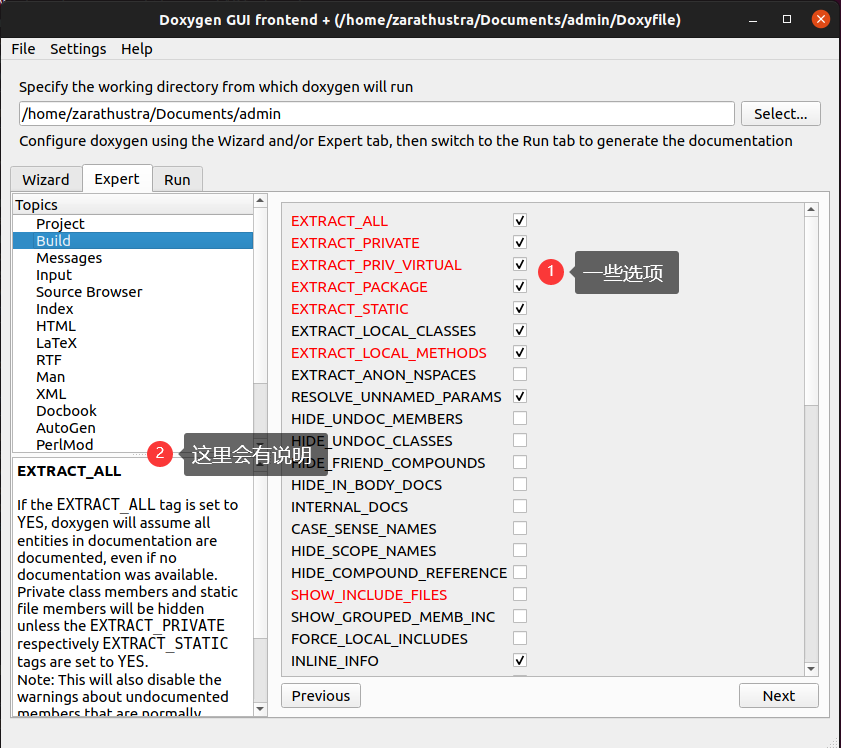Click the topics list scroll-up arrow
The width and height of the screenshot is (841, 748).
260,201
